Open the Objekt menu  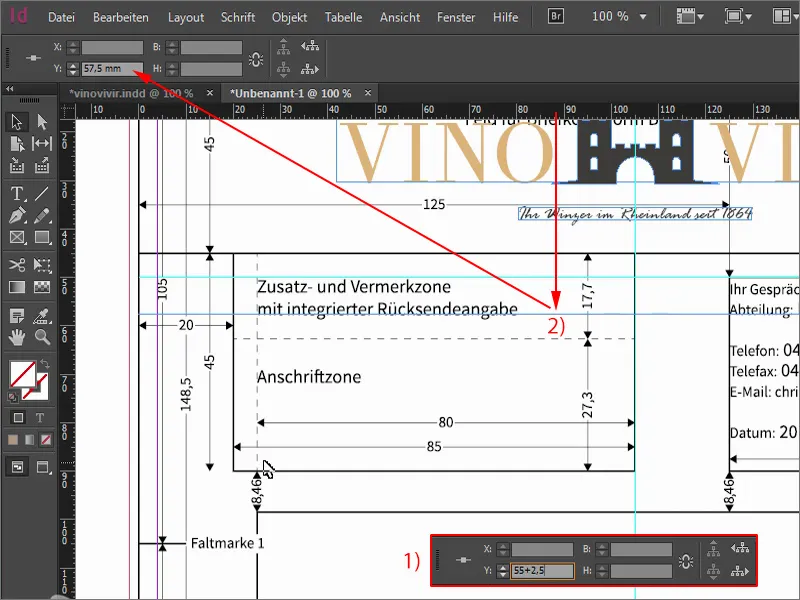289,17
